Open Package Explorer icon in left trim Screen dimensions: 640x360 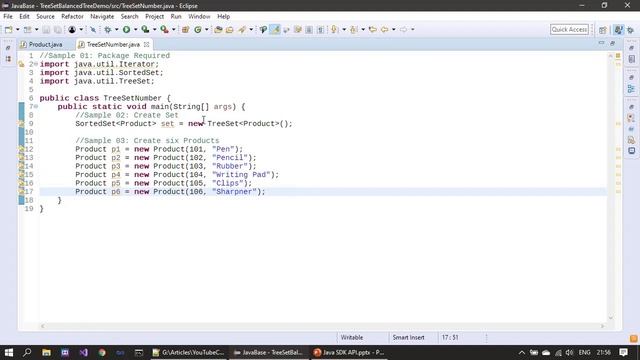coord(8,59)
